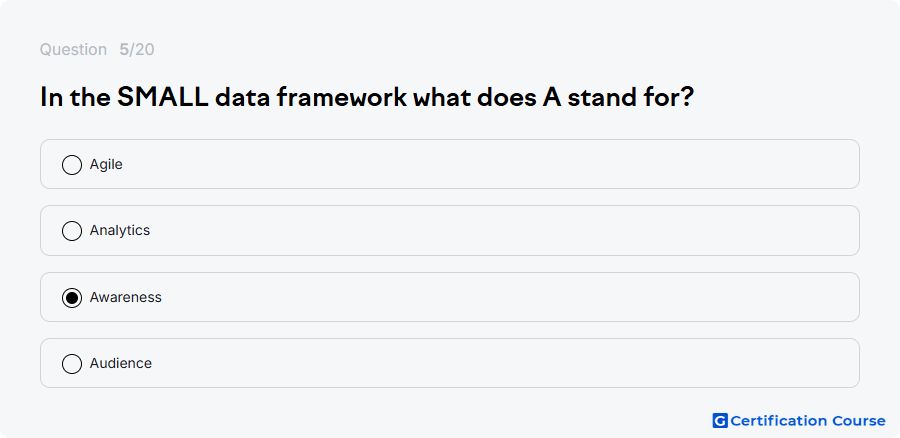Pick the Audience radio button
The image size is (900, 438).
[x=72, y=364]
